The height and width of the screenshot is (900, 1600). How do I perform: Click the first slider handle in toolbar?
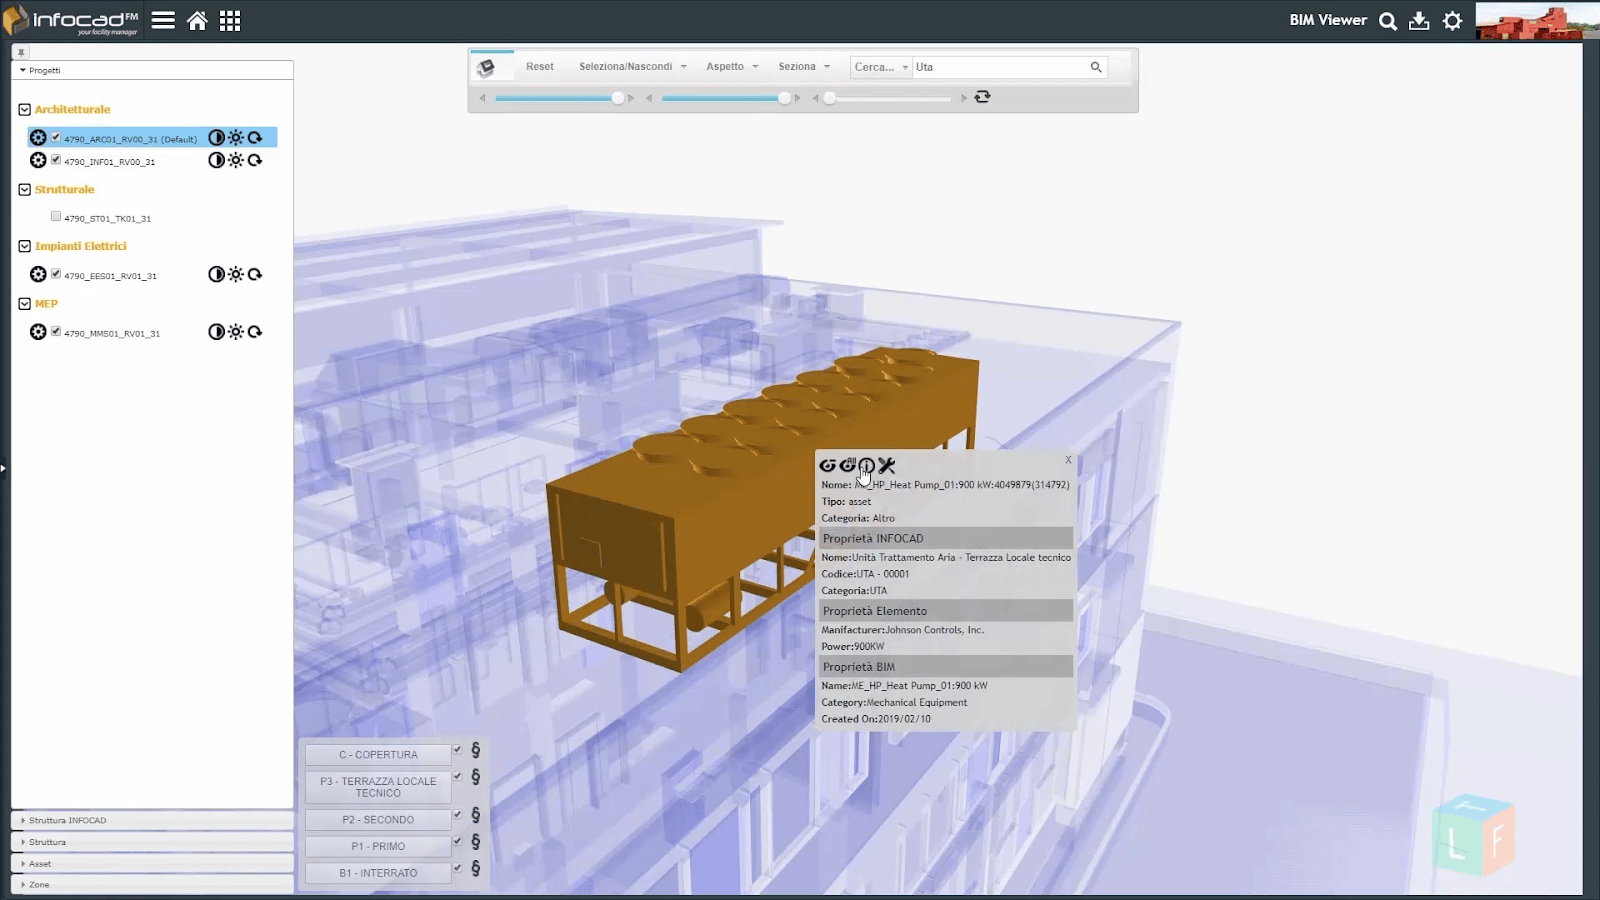(618, 98)
